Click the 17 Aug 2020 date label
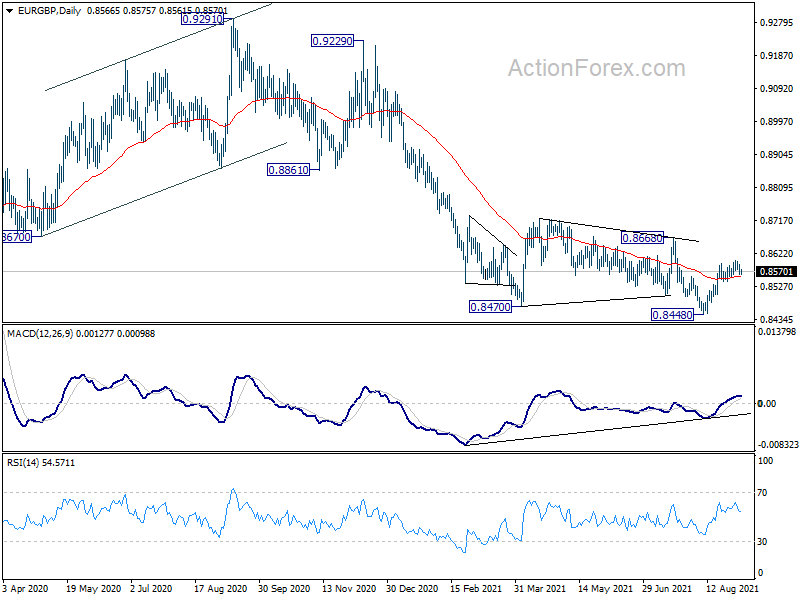 pos(220,588)
